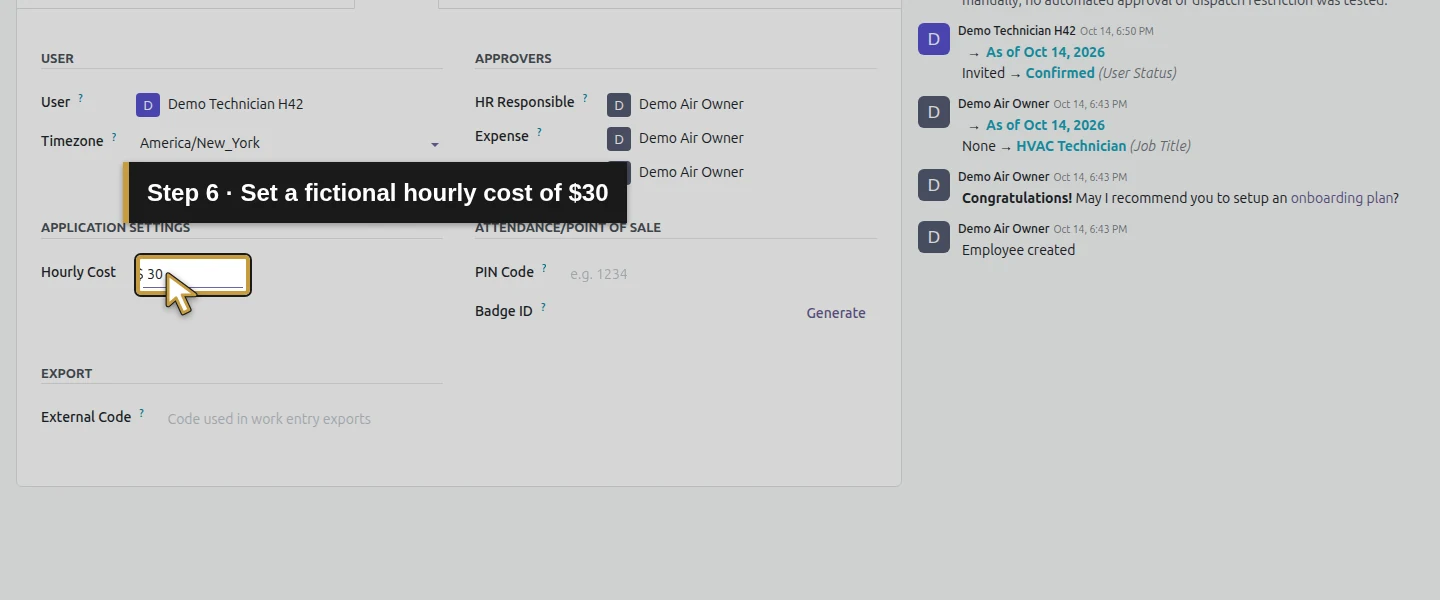This screenshot has height=600, width=1440.
Task: Click the Demo Technician H42 author name in chatter
Action: 1017,31
